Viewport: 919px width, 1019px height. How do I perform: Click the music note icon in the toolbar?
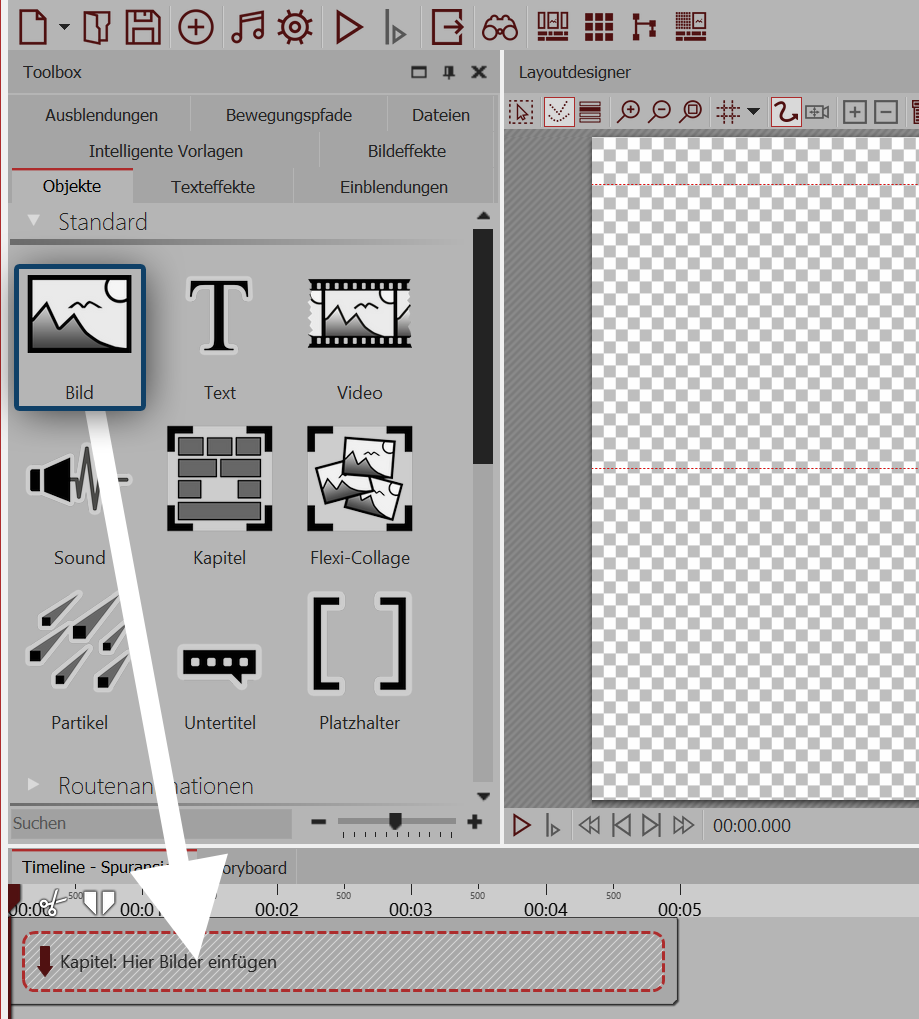click(x=247, y=27)
